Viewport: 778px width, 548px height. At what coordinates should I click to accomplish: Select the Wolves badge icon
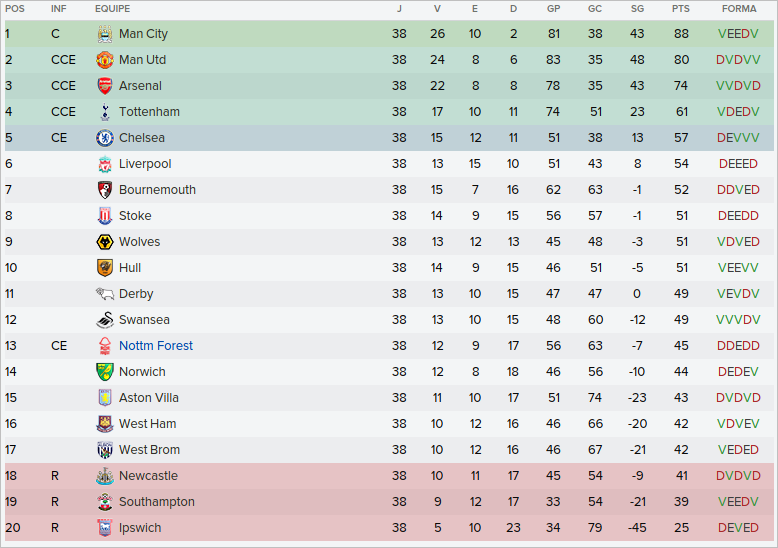(105, 242)
